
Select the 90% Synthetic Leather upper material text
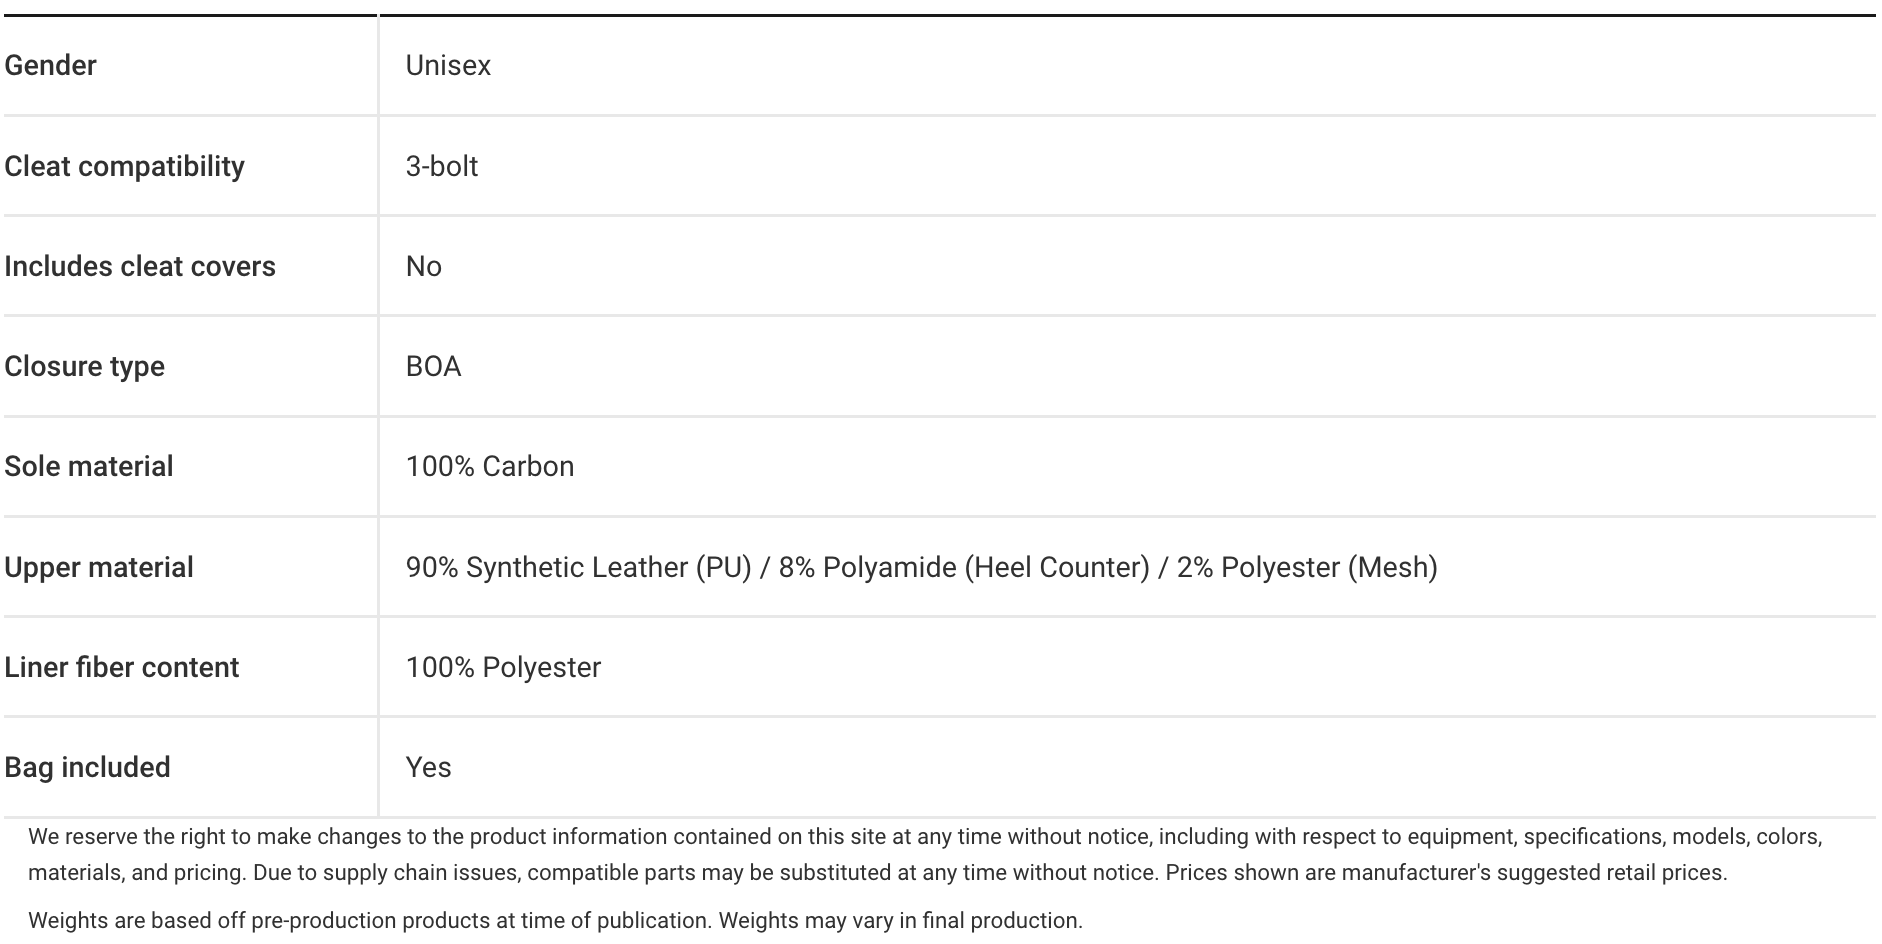click(x=578, y=567)
